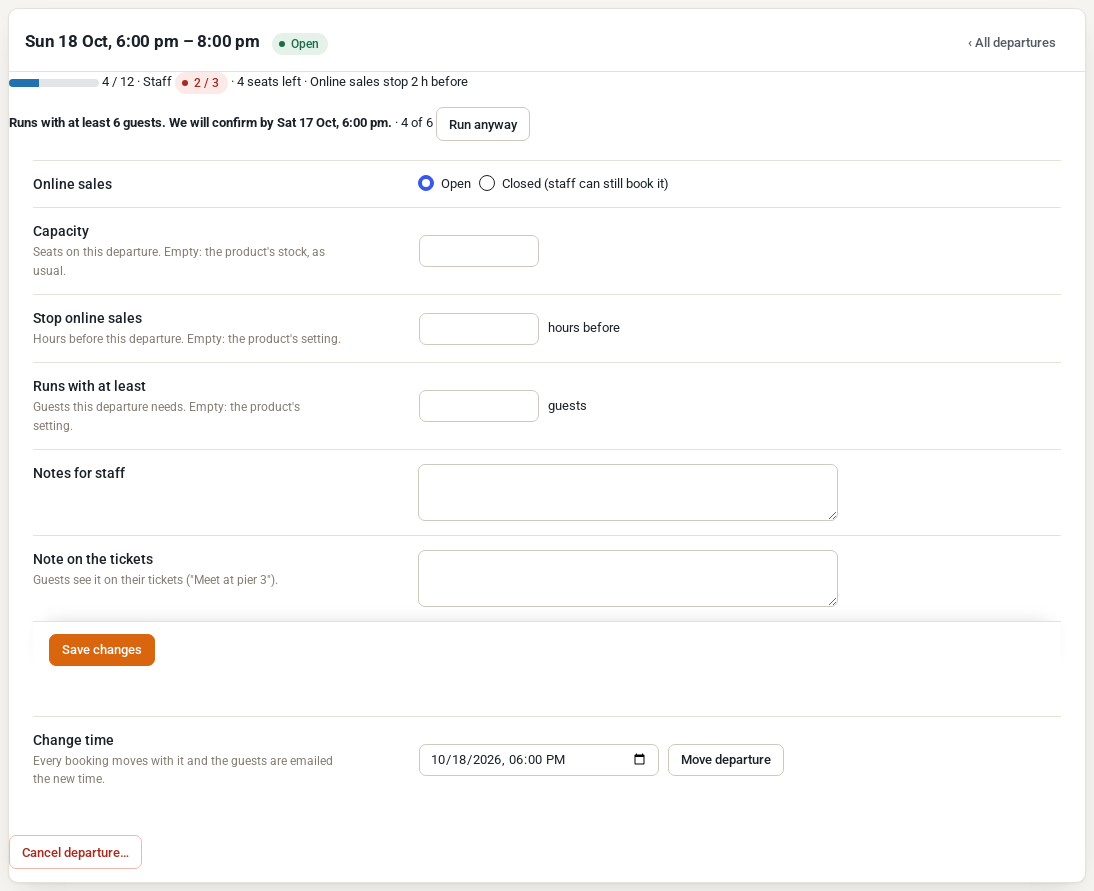
Task: Click the Capacity row label
Action: (x=61, y=231)
